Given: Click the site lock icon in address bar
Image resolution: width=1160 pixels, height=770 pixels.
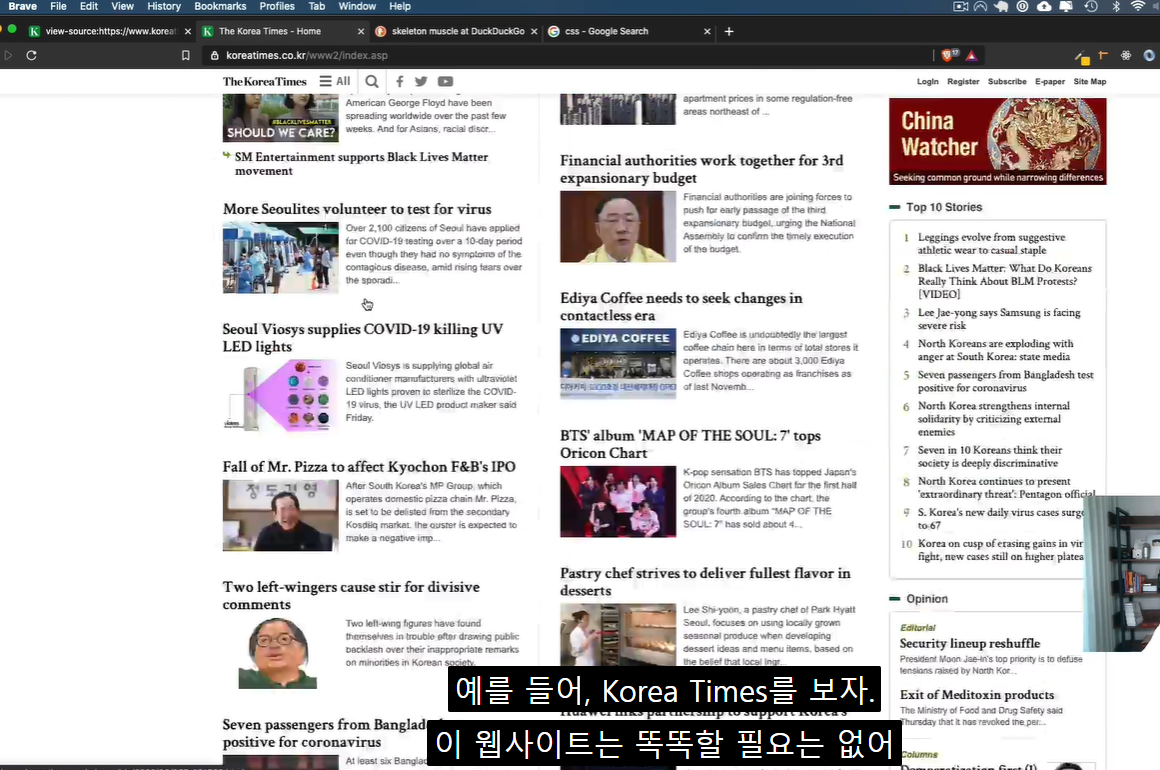Looking at the screenshot, I should (215, 55).
